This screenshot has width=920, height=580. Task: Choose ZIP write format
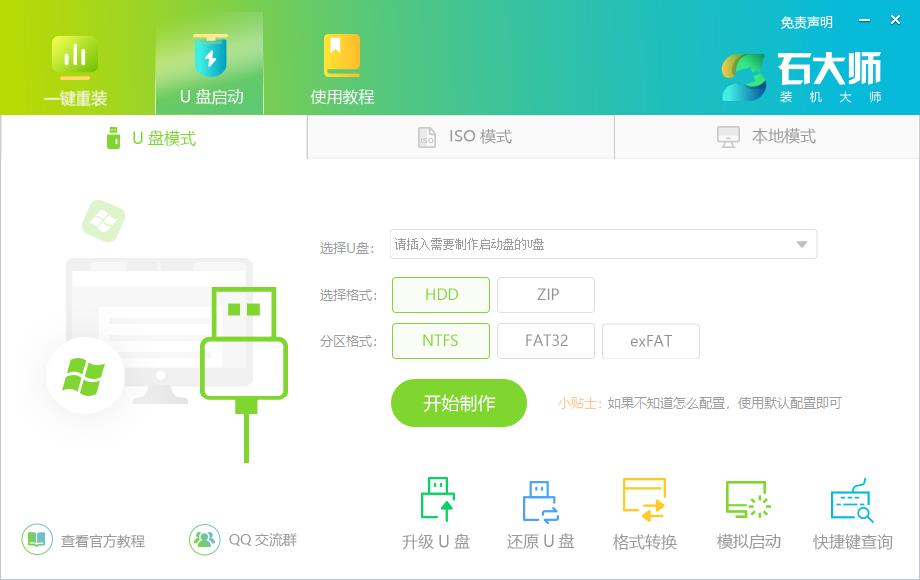(546, 294)
